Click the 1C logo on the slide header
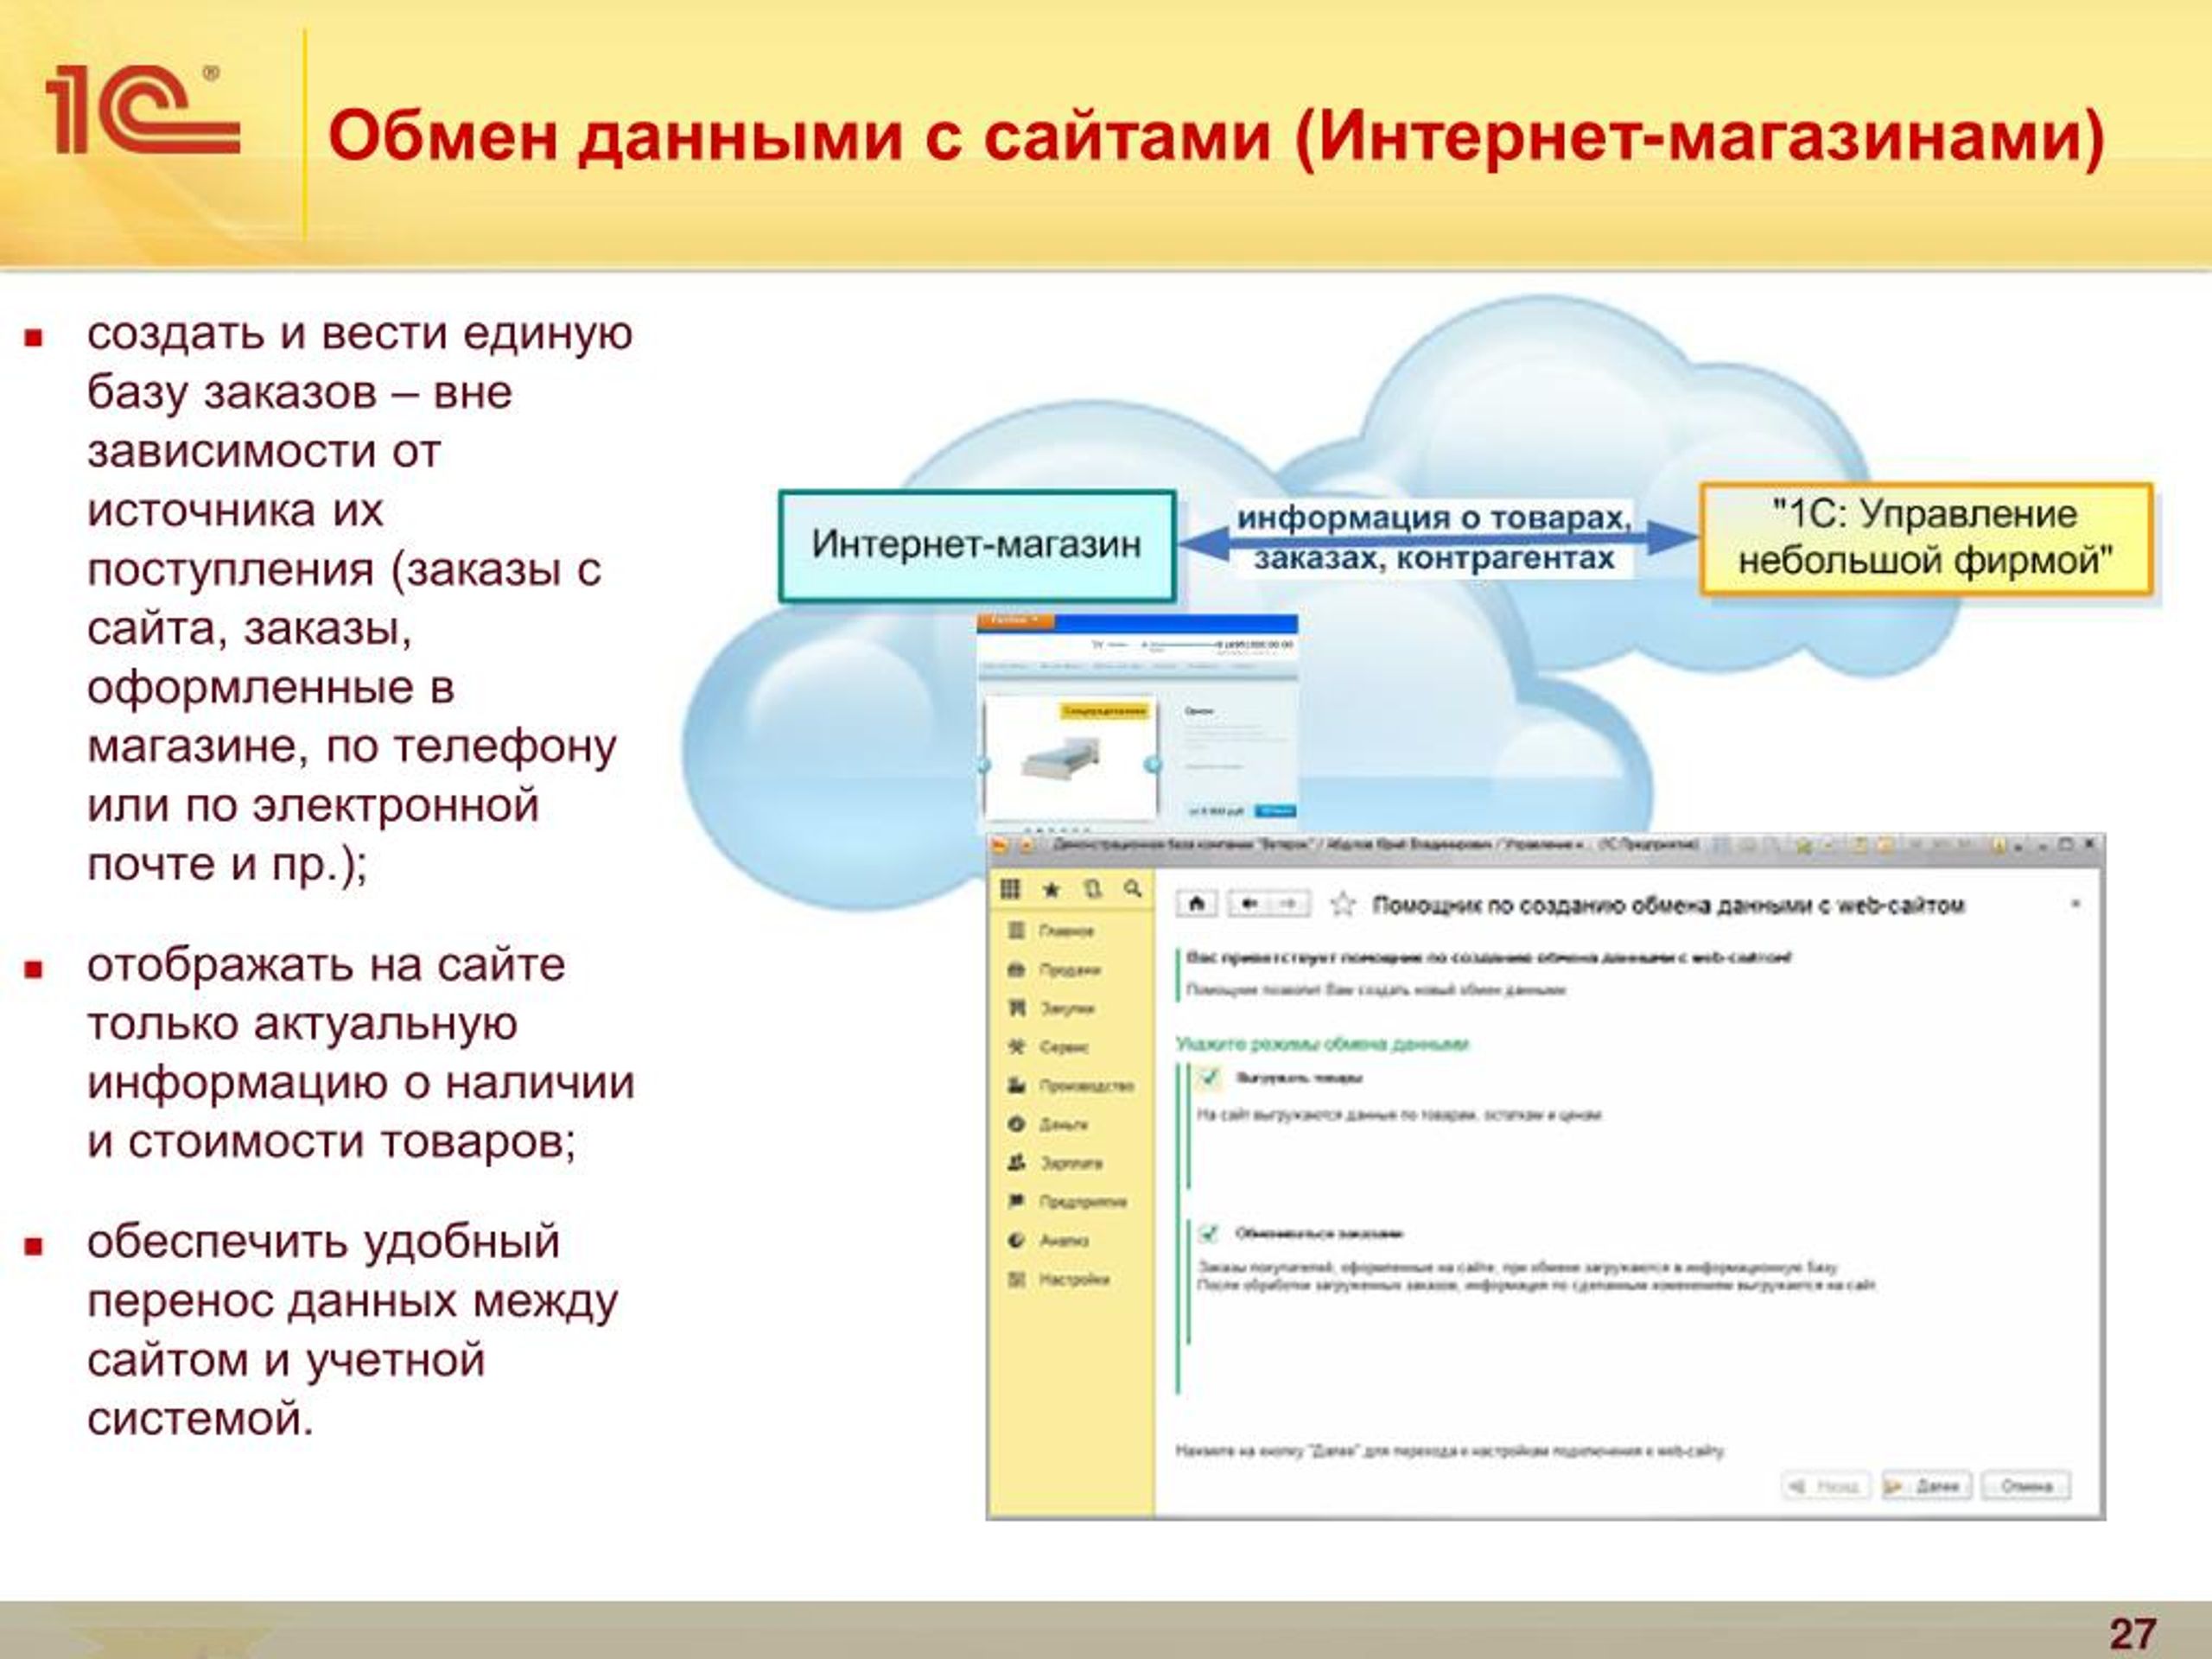Image resolution: width=2212 pixels, height=1659 pixels. pos(142,110)
